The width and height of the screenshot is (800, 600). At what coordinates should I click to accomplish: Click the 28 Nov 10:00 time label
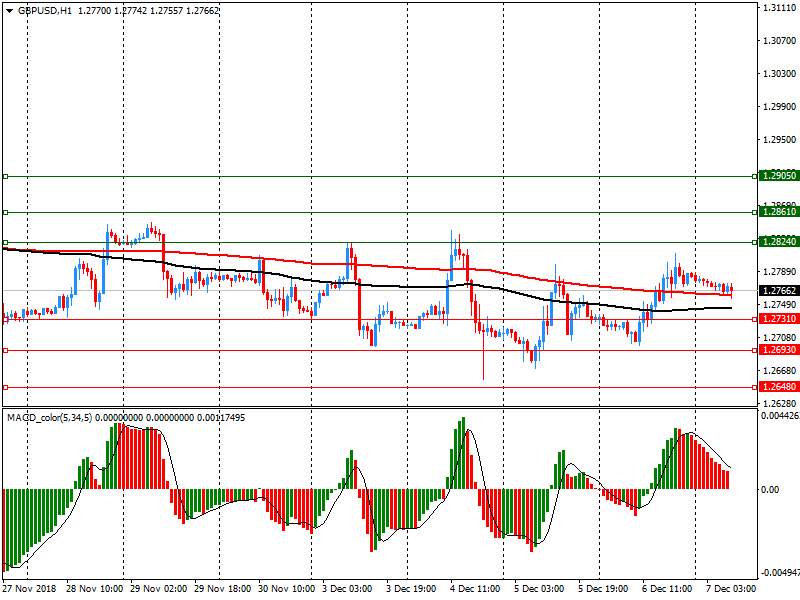94,588
